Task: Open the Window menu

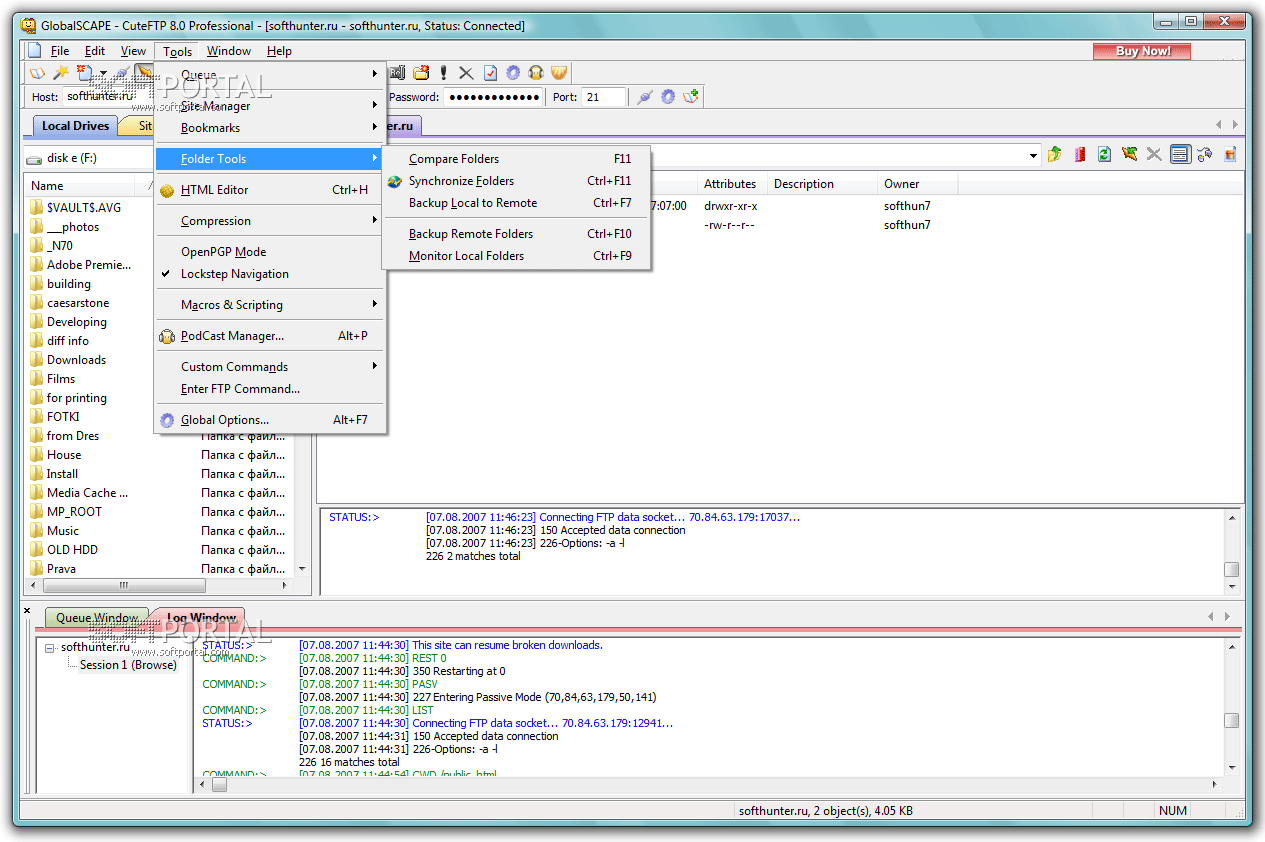Action: coord(229,51)
